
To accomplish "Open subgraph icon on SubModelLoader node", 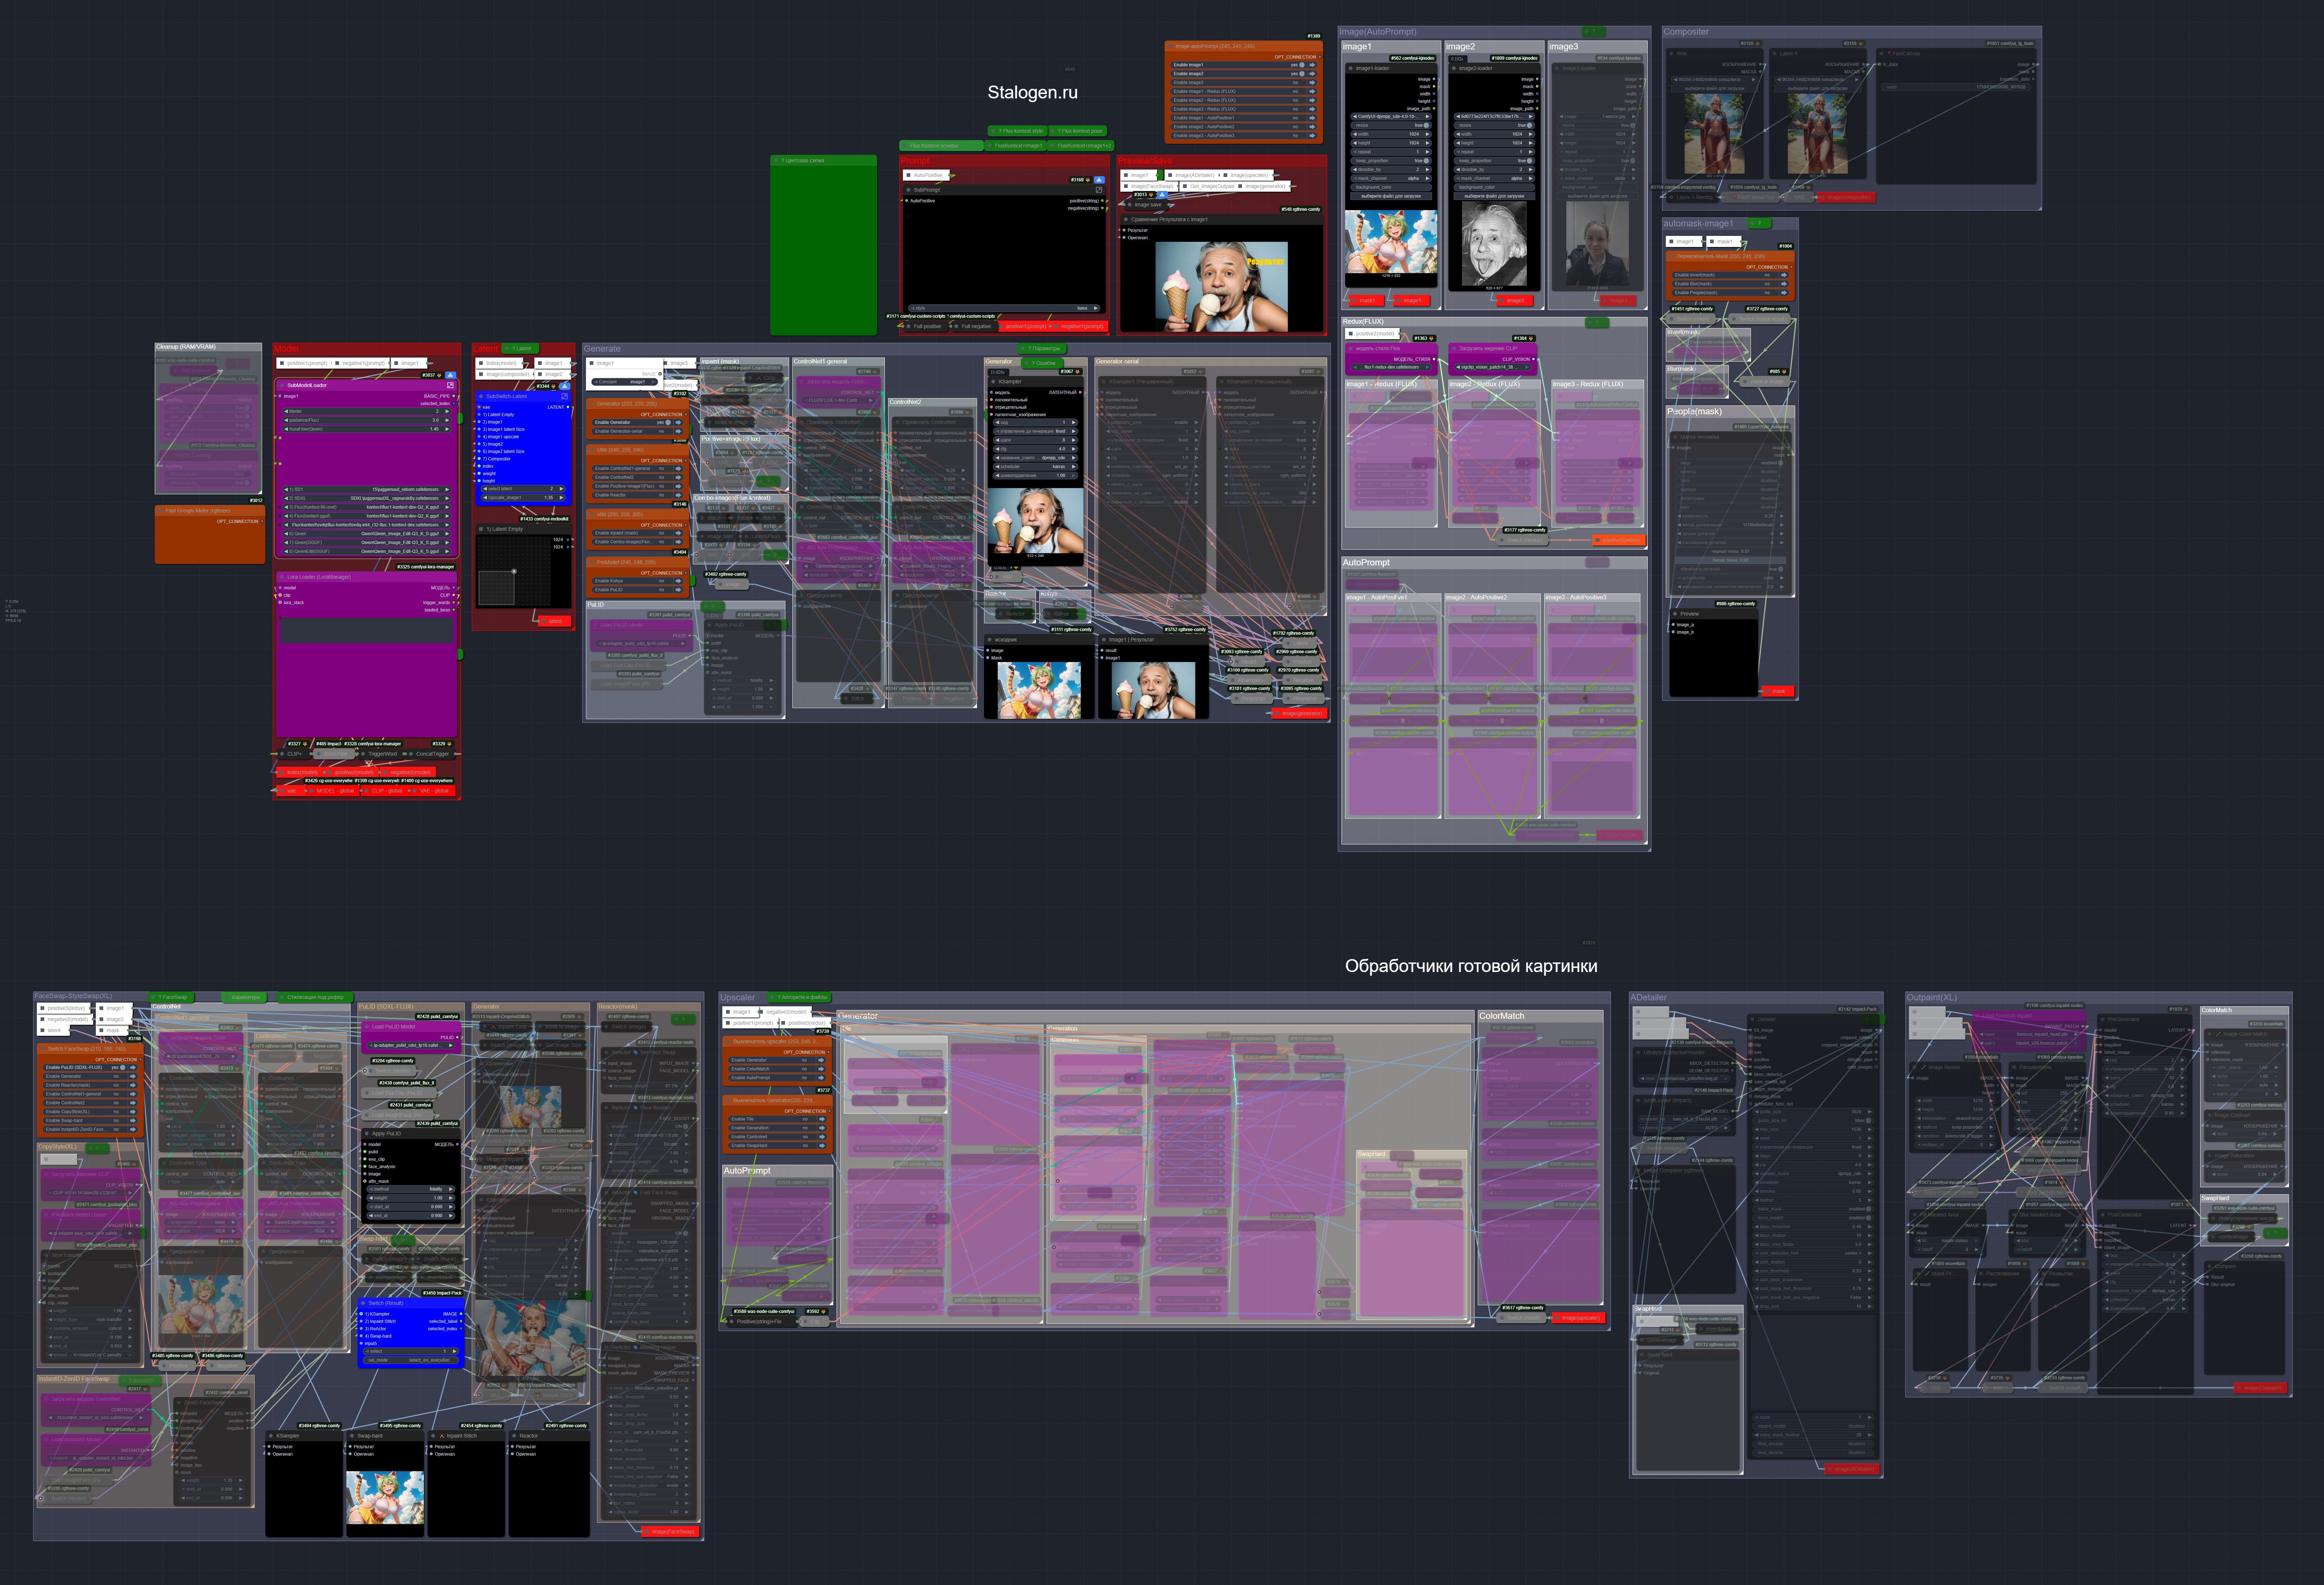I will point(450,385).
